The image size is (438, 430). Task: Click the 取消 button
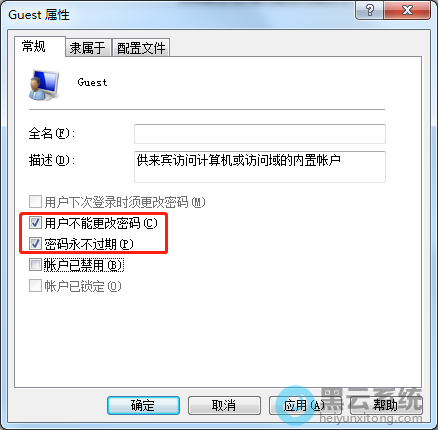[x=224, y=405]
